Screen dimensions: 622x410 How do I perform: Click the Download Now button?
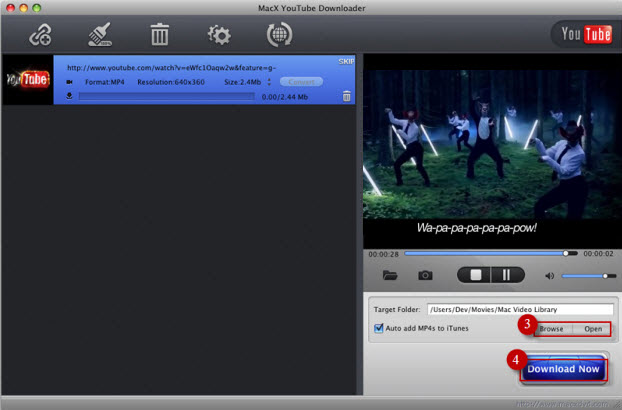tap(563, 369)
